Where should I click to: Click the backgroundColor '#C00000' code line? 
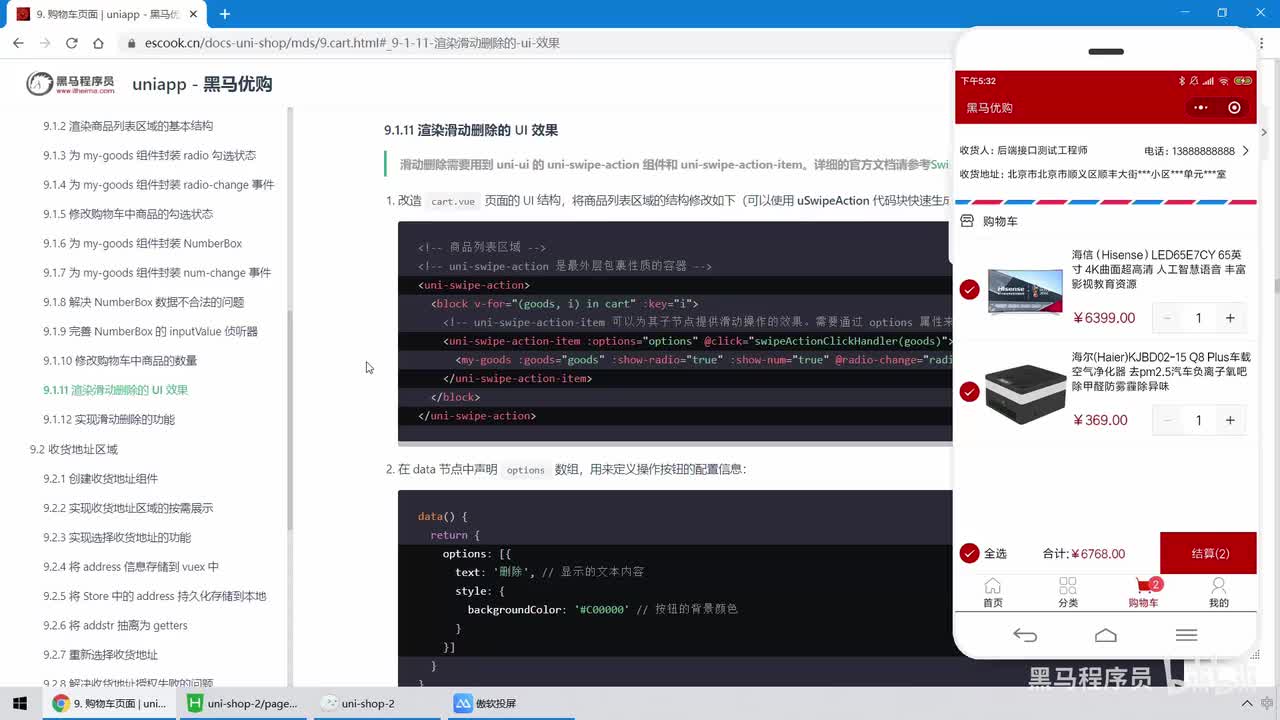602,609
